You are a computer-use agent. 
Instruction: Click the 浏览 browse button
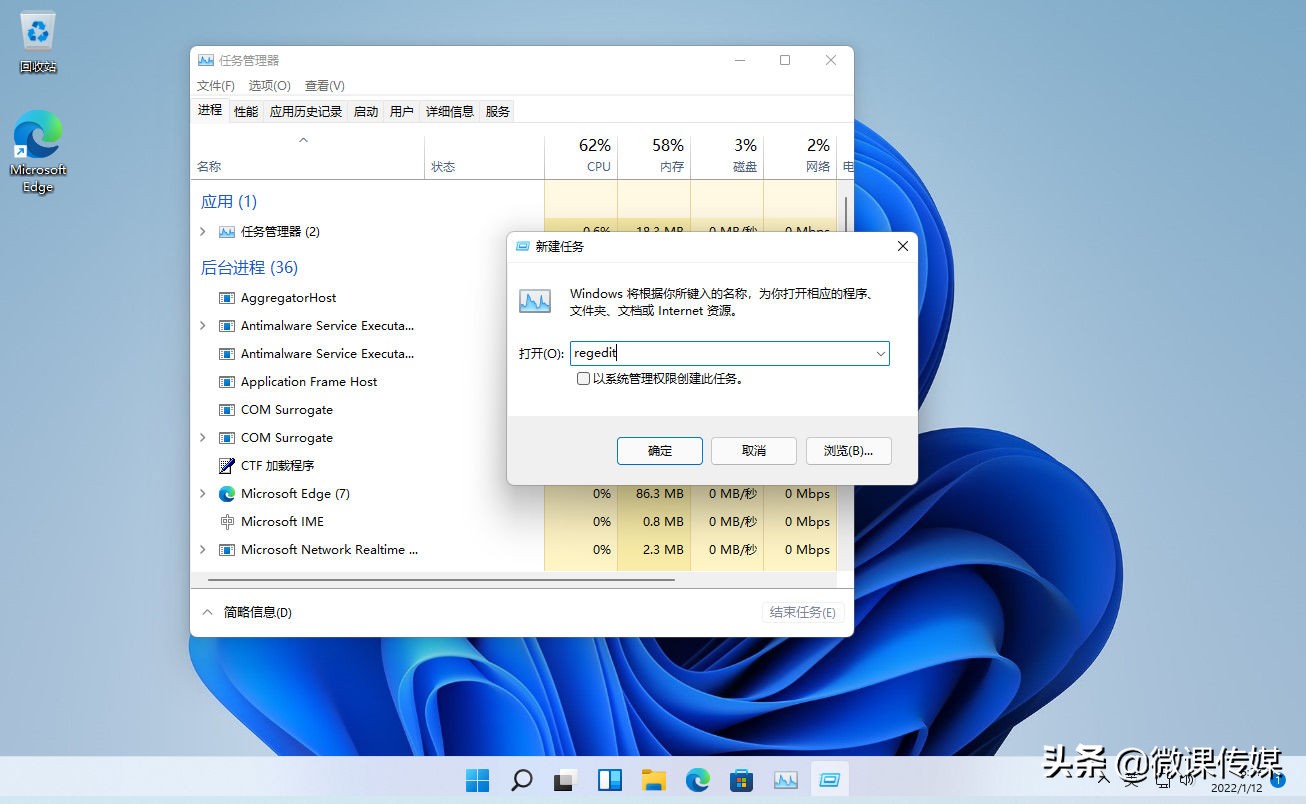848,450
